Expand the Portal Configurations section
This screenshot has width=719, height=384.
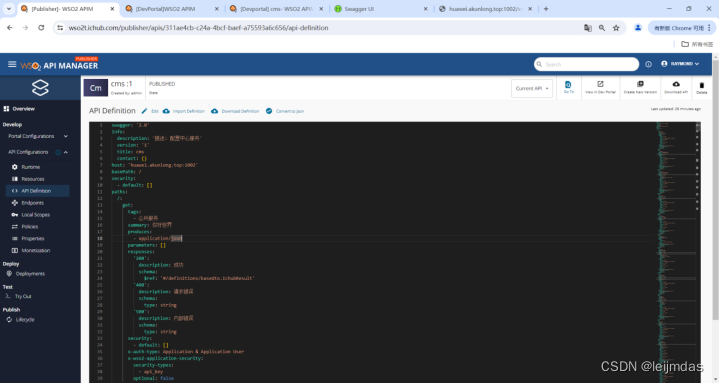38,136
